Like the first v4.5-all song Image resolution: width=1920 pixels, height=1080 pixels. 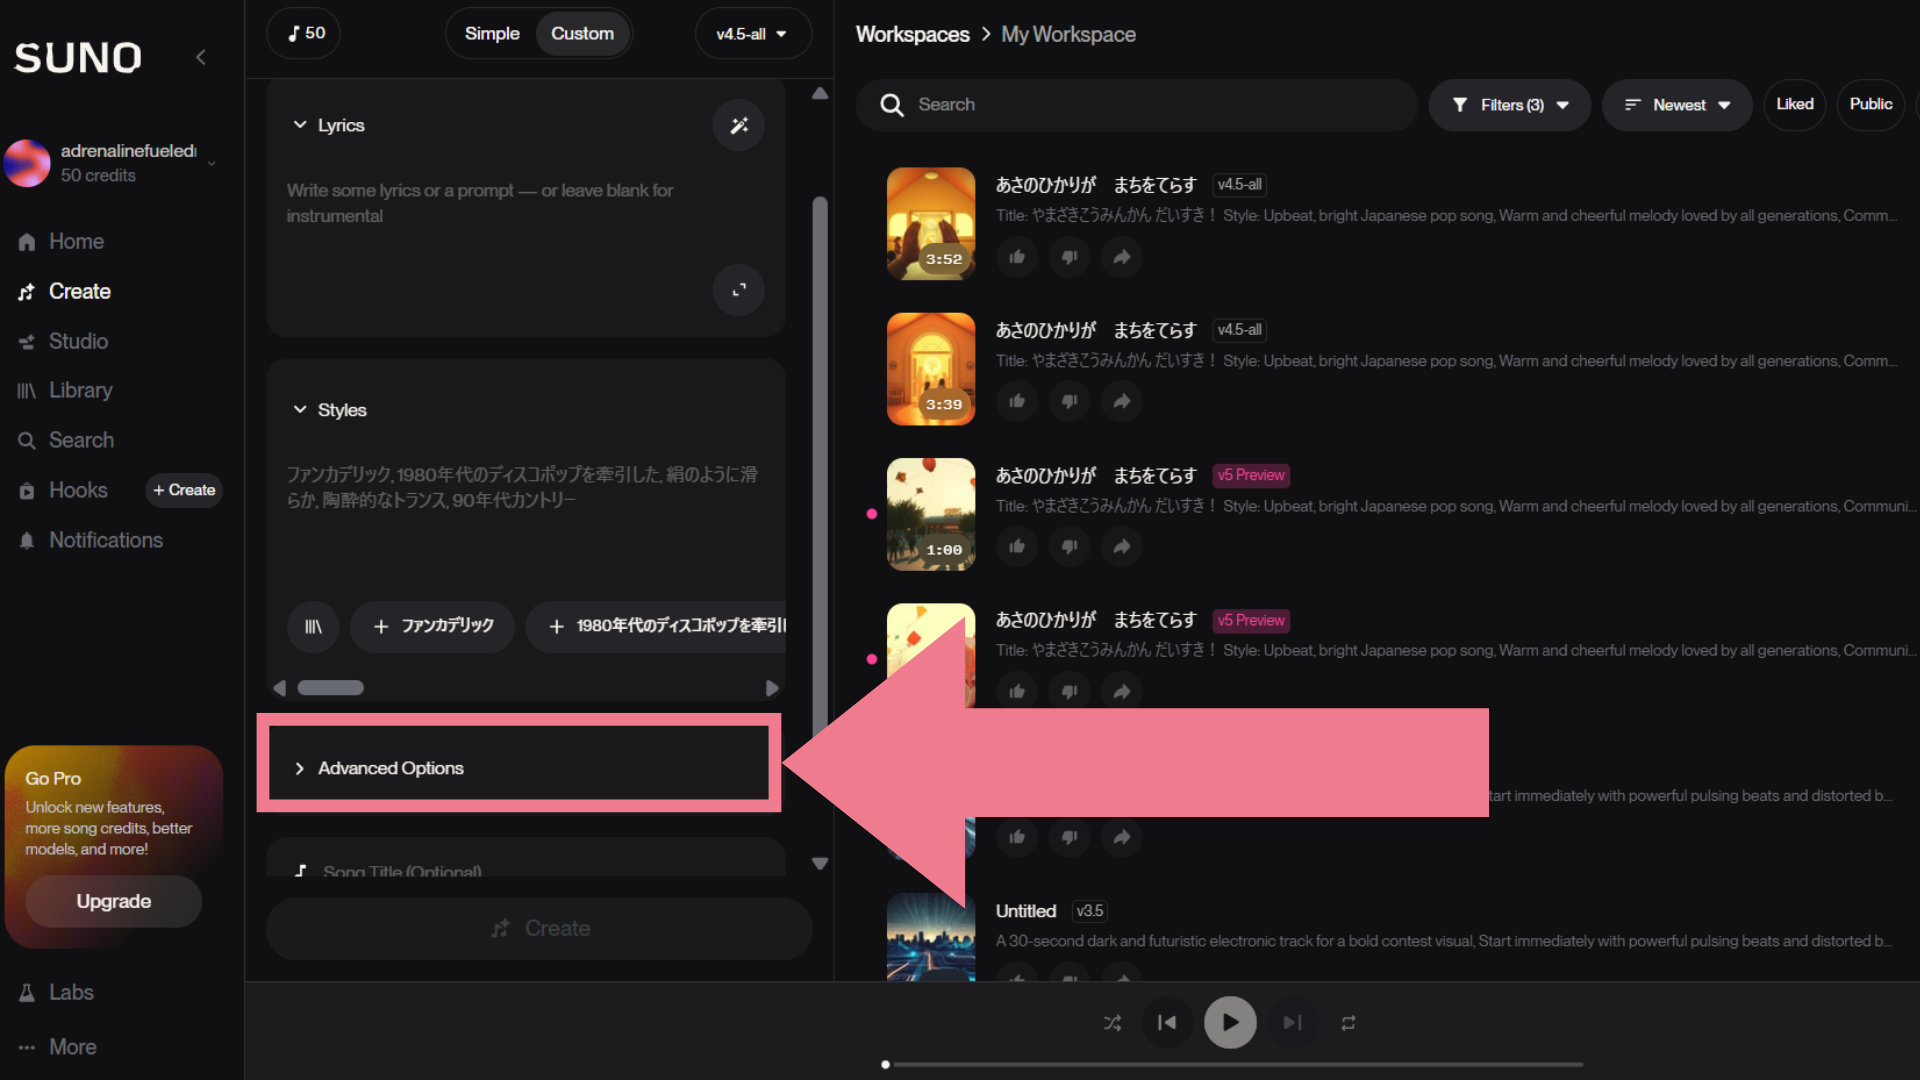(1017, 257)
